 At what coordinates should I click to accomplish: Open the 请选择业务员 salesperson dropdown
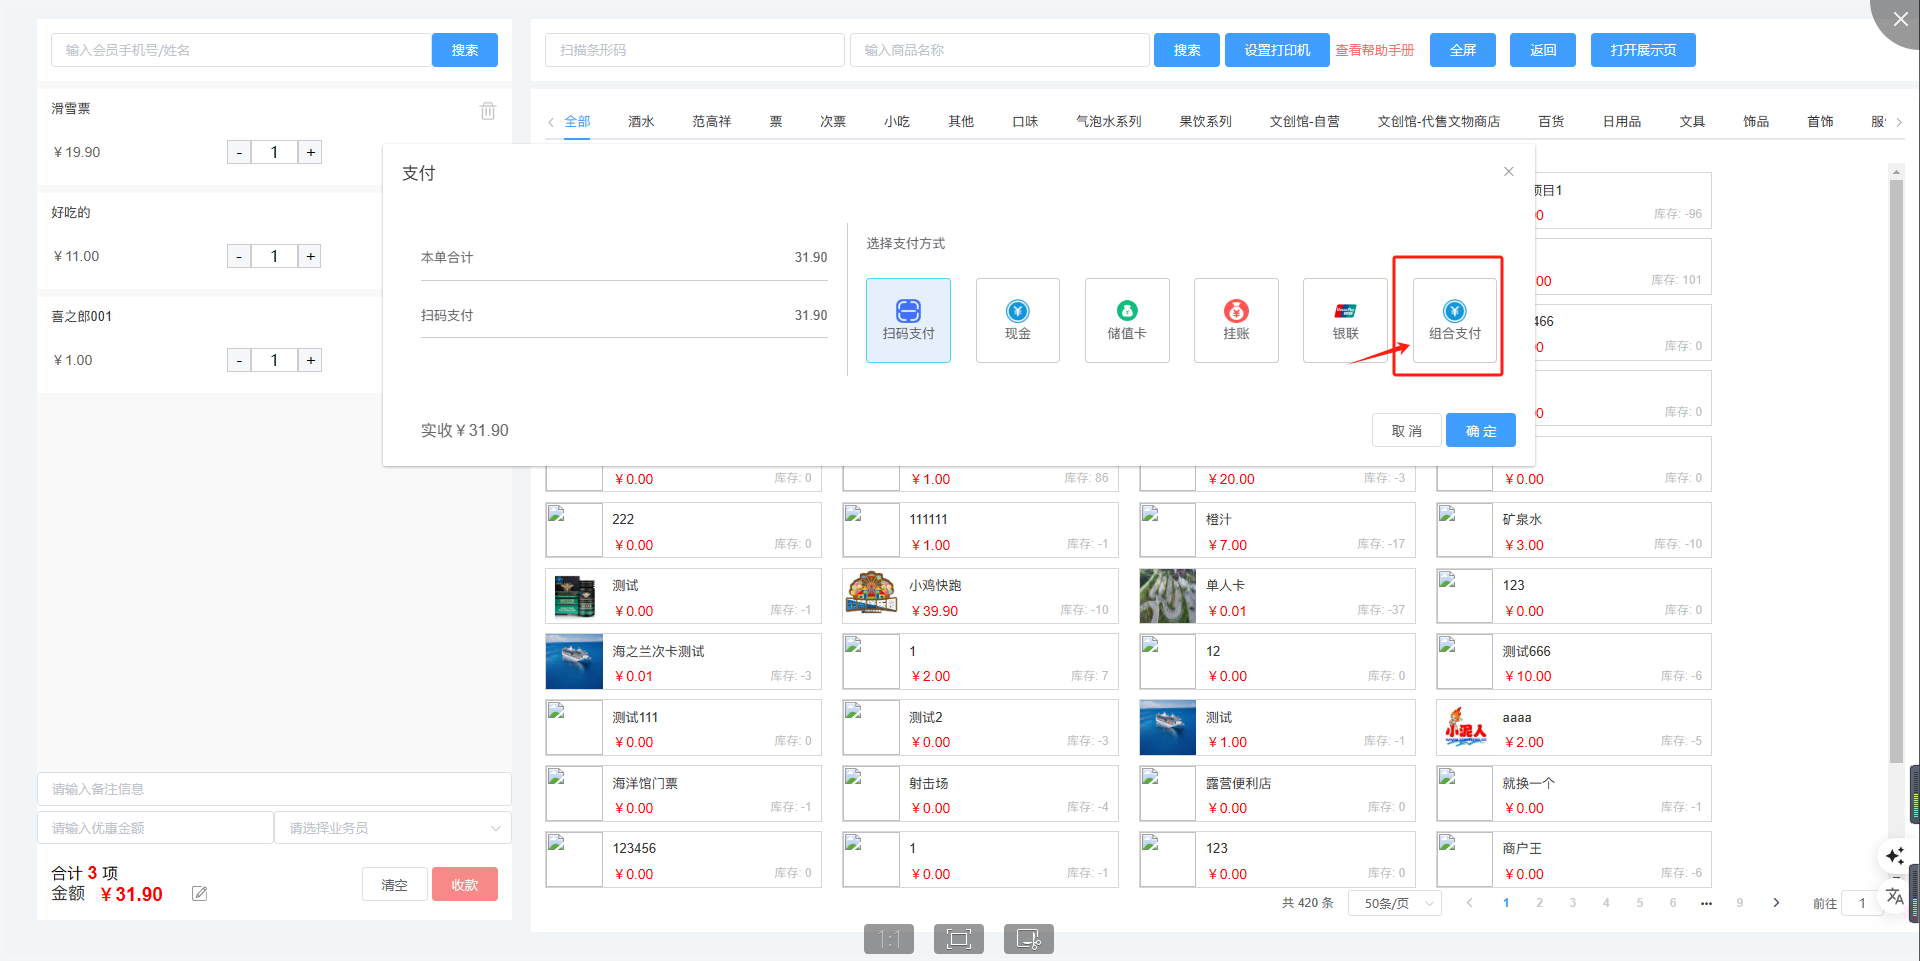(x=393, y=828)
